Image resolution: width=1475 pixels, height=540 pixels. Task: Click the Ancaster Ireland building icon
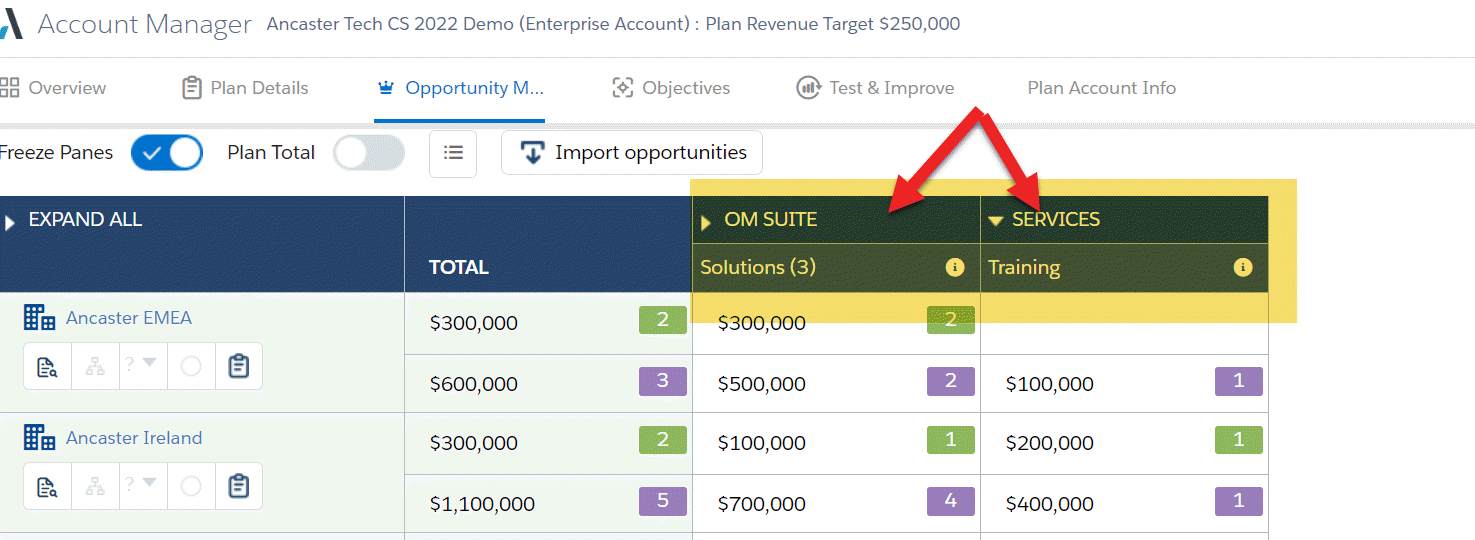tap(40, 438)
